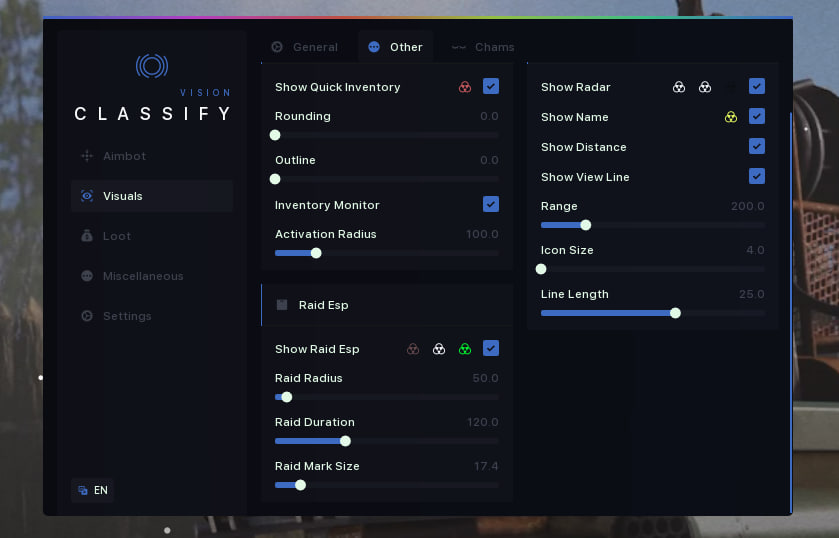Uncheck the Show Radar checkbox
The image size is (839, 538).
tap(757, 86)
